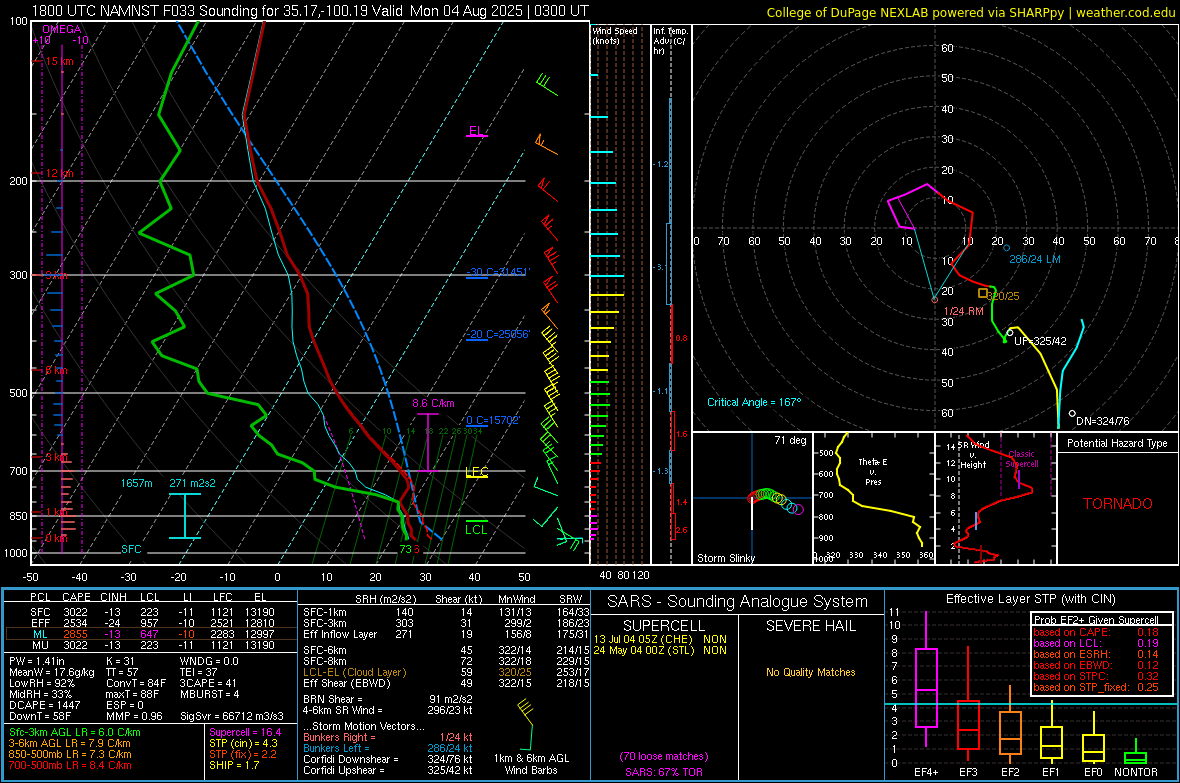This screenshot has width=1180, height=783.
Task: Click the UP=325/42 Corfidi label
Action: (1040, 341)
